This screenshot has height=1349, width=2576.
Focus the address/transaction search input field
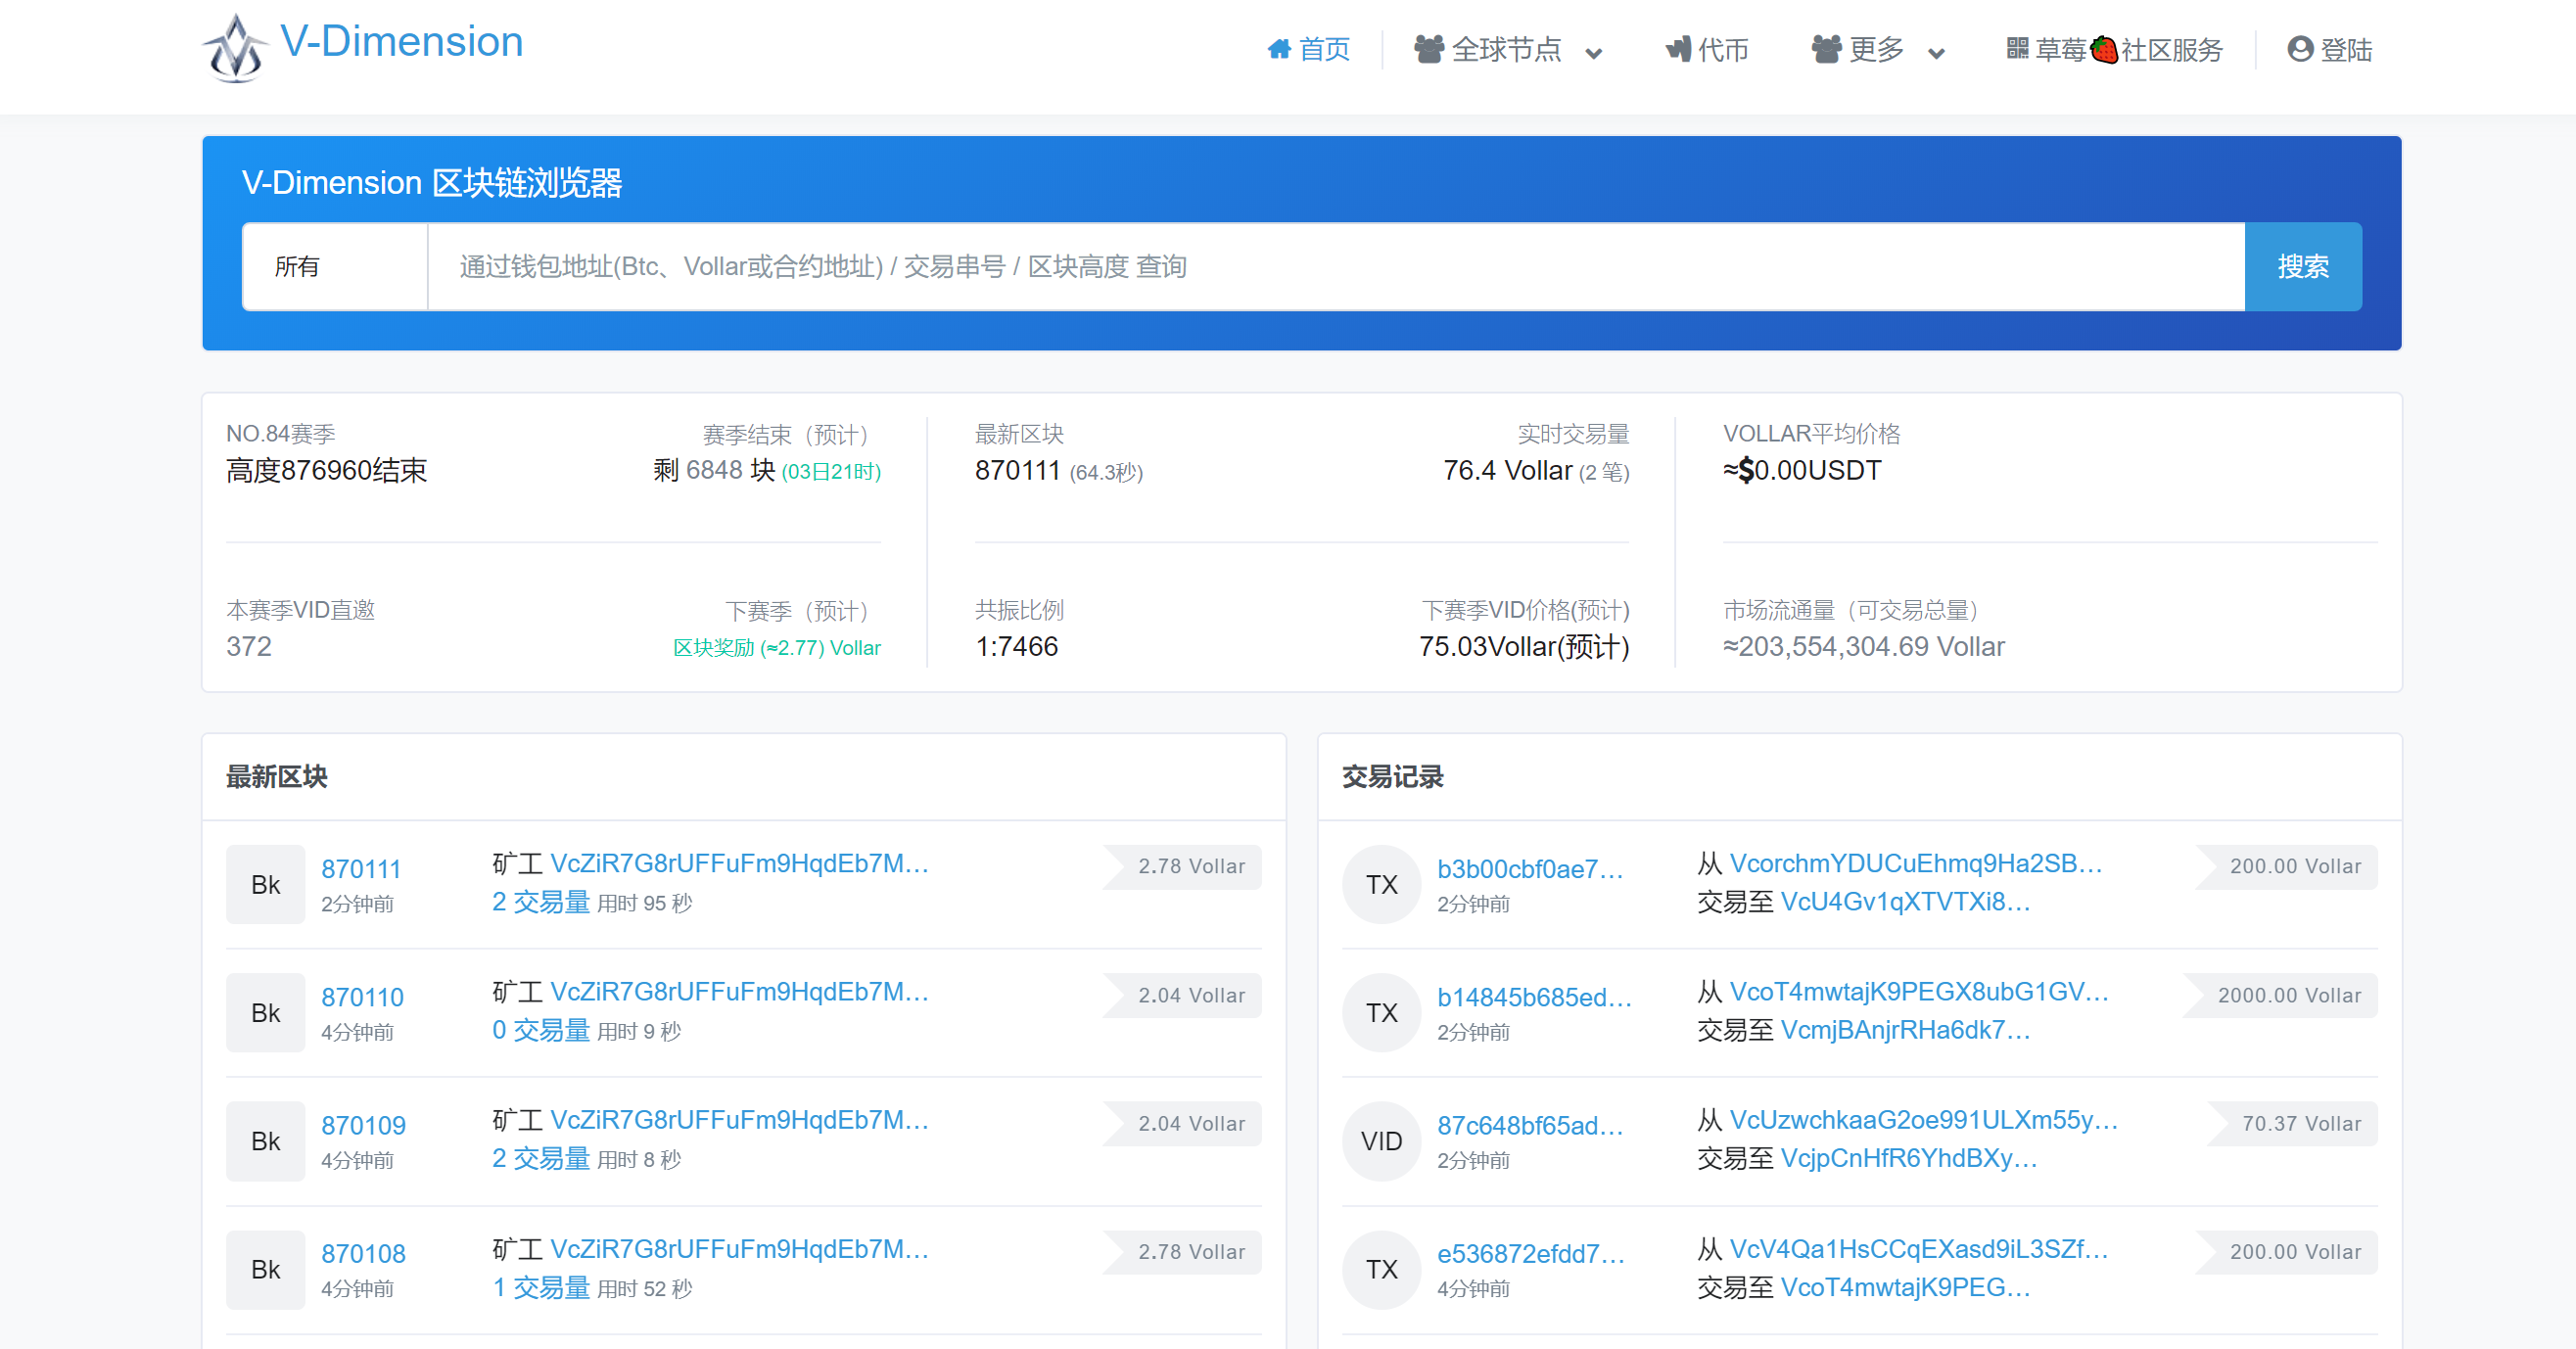[1336, 266]
